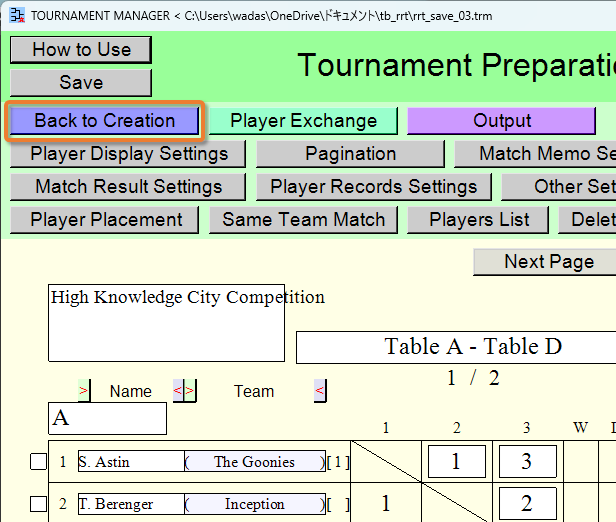The height and width of the screenshot is (522, 616).
Task: Click the table name field A
Action: click(x=107, y=418)
